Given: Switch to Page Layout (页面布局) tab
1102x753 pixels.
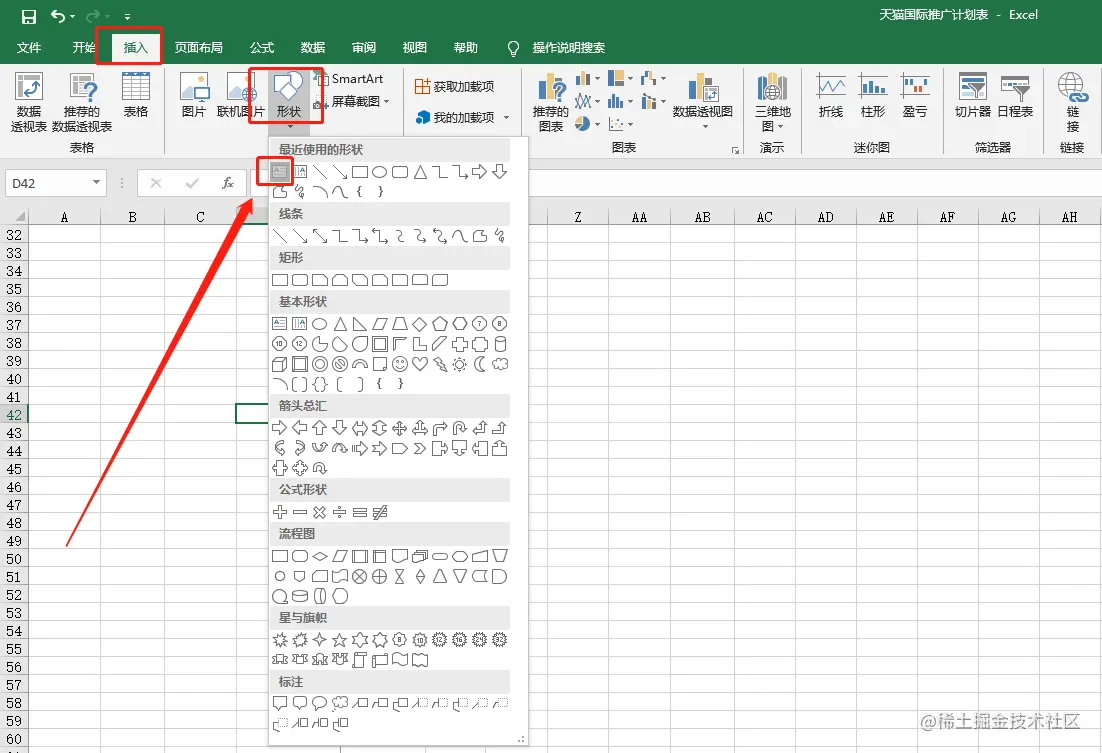Looking at the screenshot, I should pyautogui.click(x=199, y=48).
